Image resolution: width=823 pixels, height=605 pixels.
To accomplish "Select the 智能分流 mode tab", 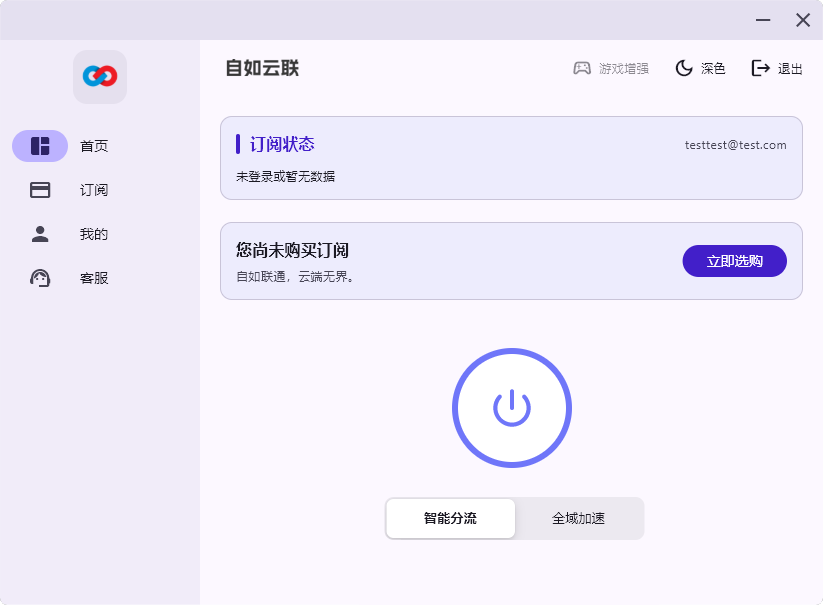I will 450,518.
